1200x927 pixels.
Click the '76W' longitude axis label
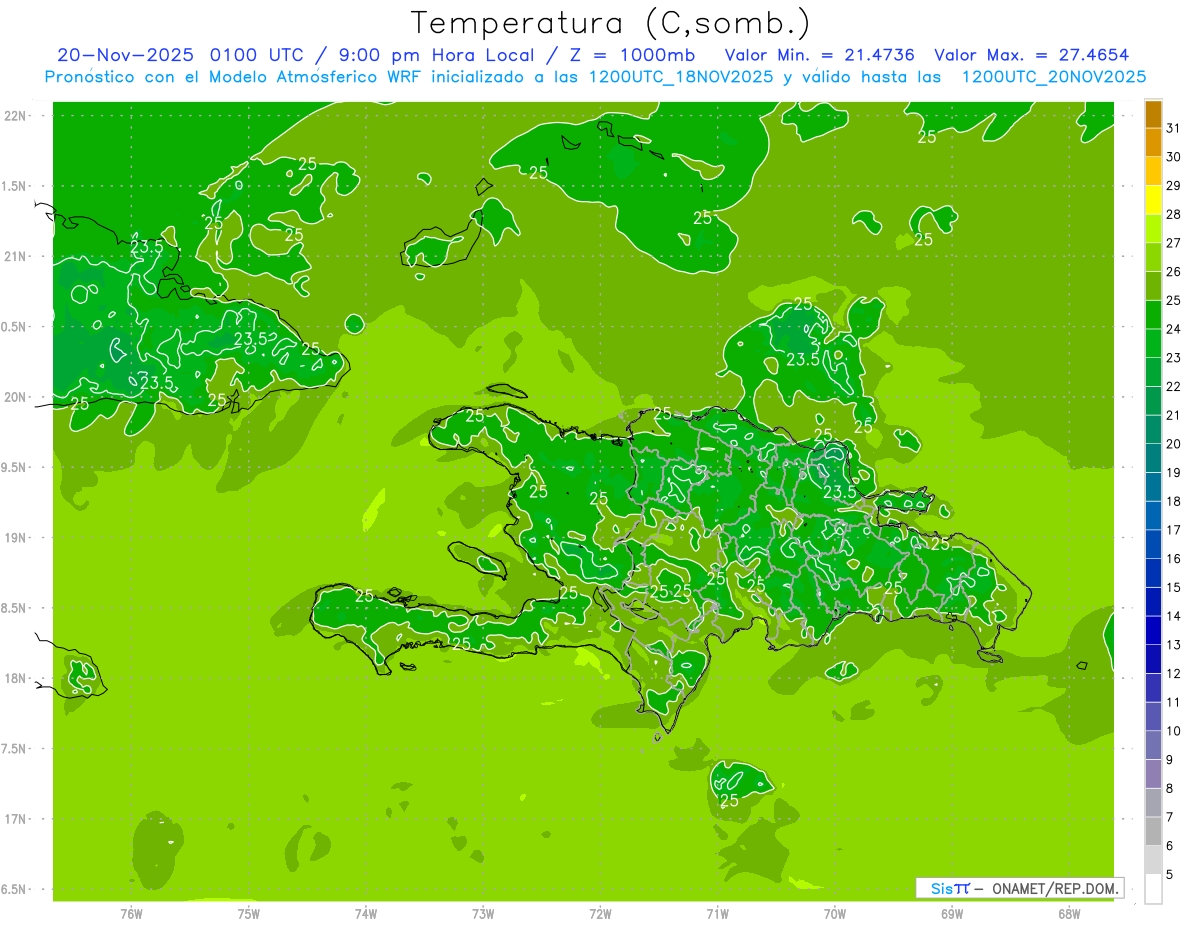click(x=131, y=914)
